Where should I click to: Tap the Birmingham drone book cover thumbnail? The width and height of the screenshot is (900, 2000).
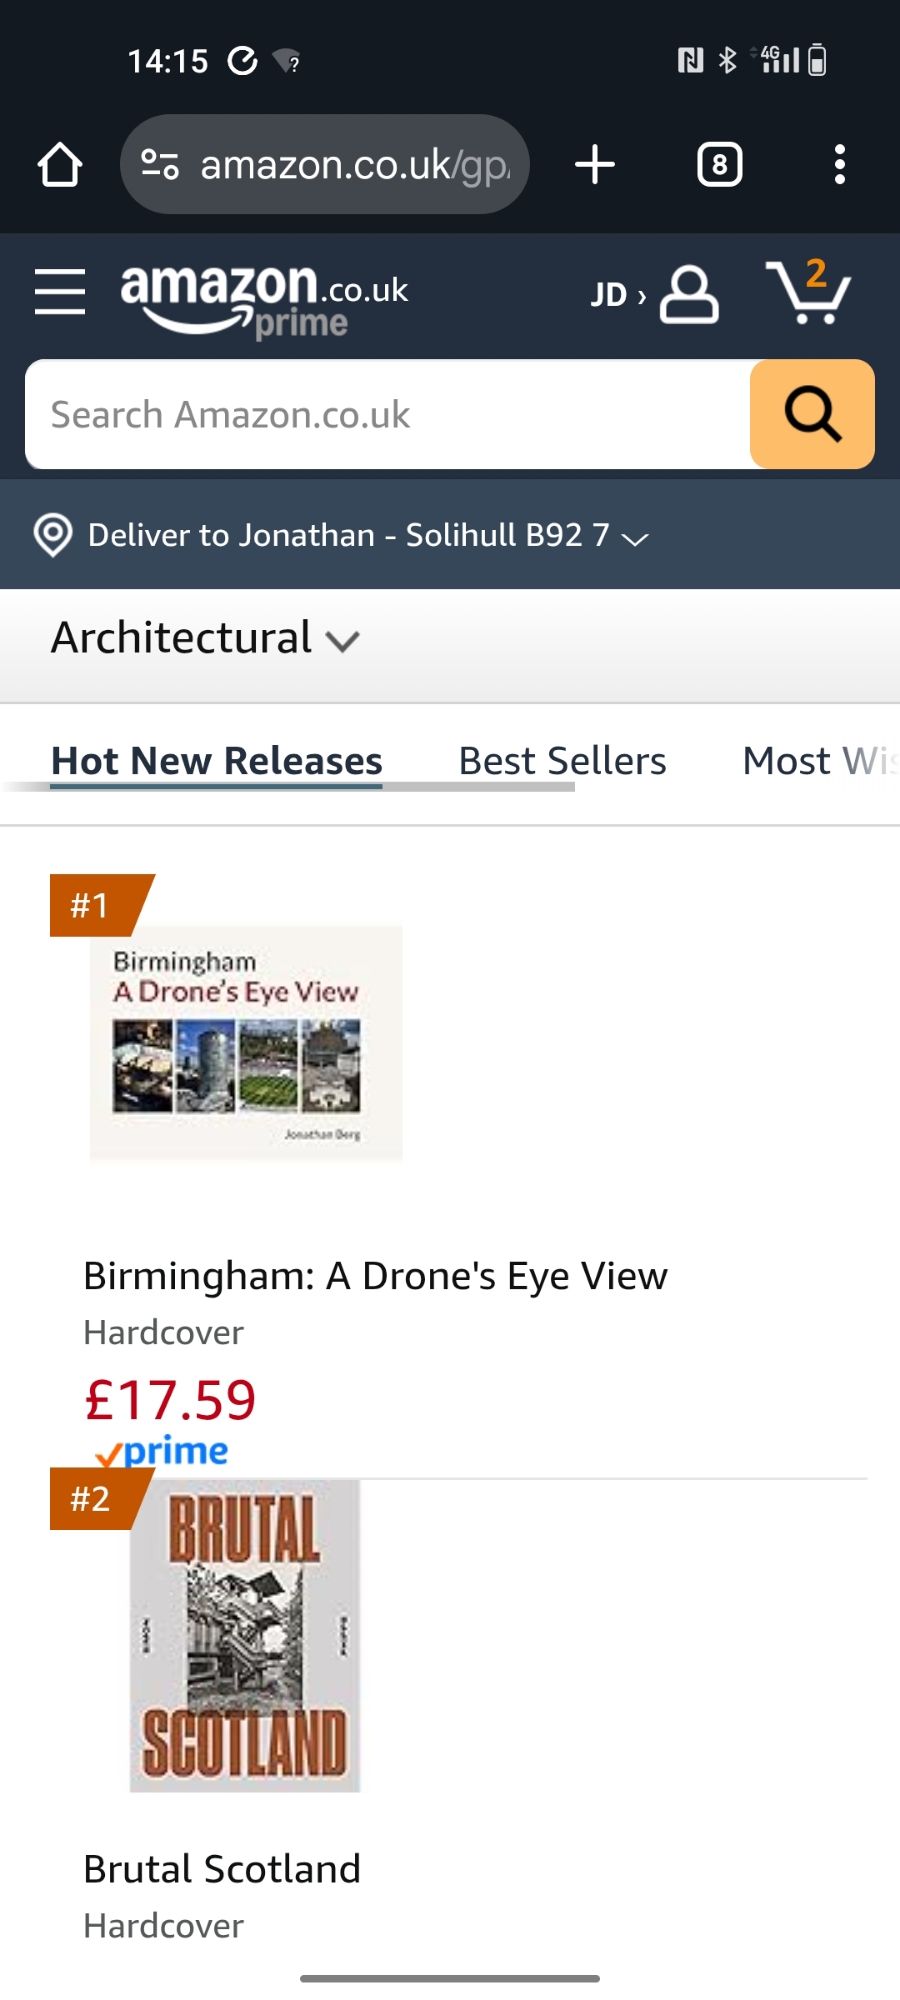246,1043
